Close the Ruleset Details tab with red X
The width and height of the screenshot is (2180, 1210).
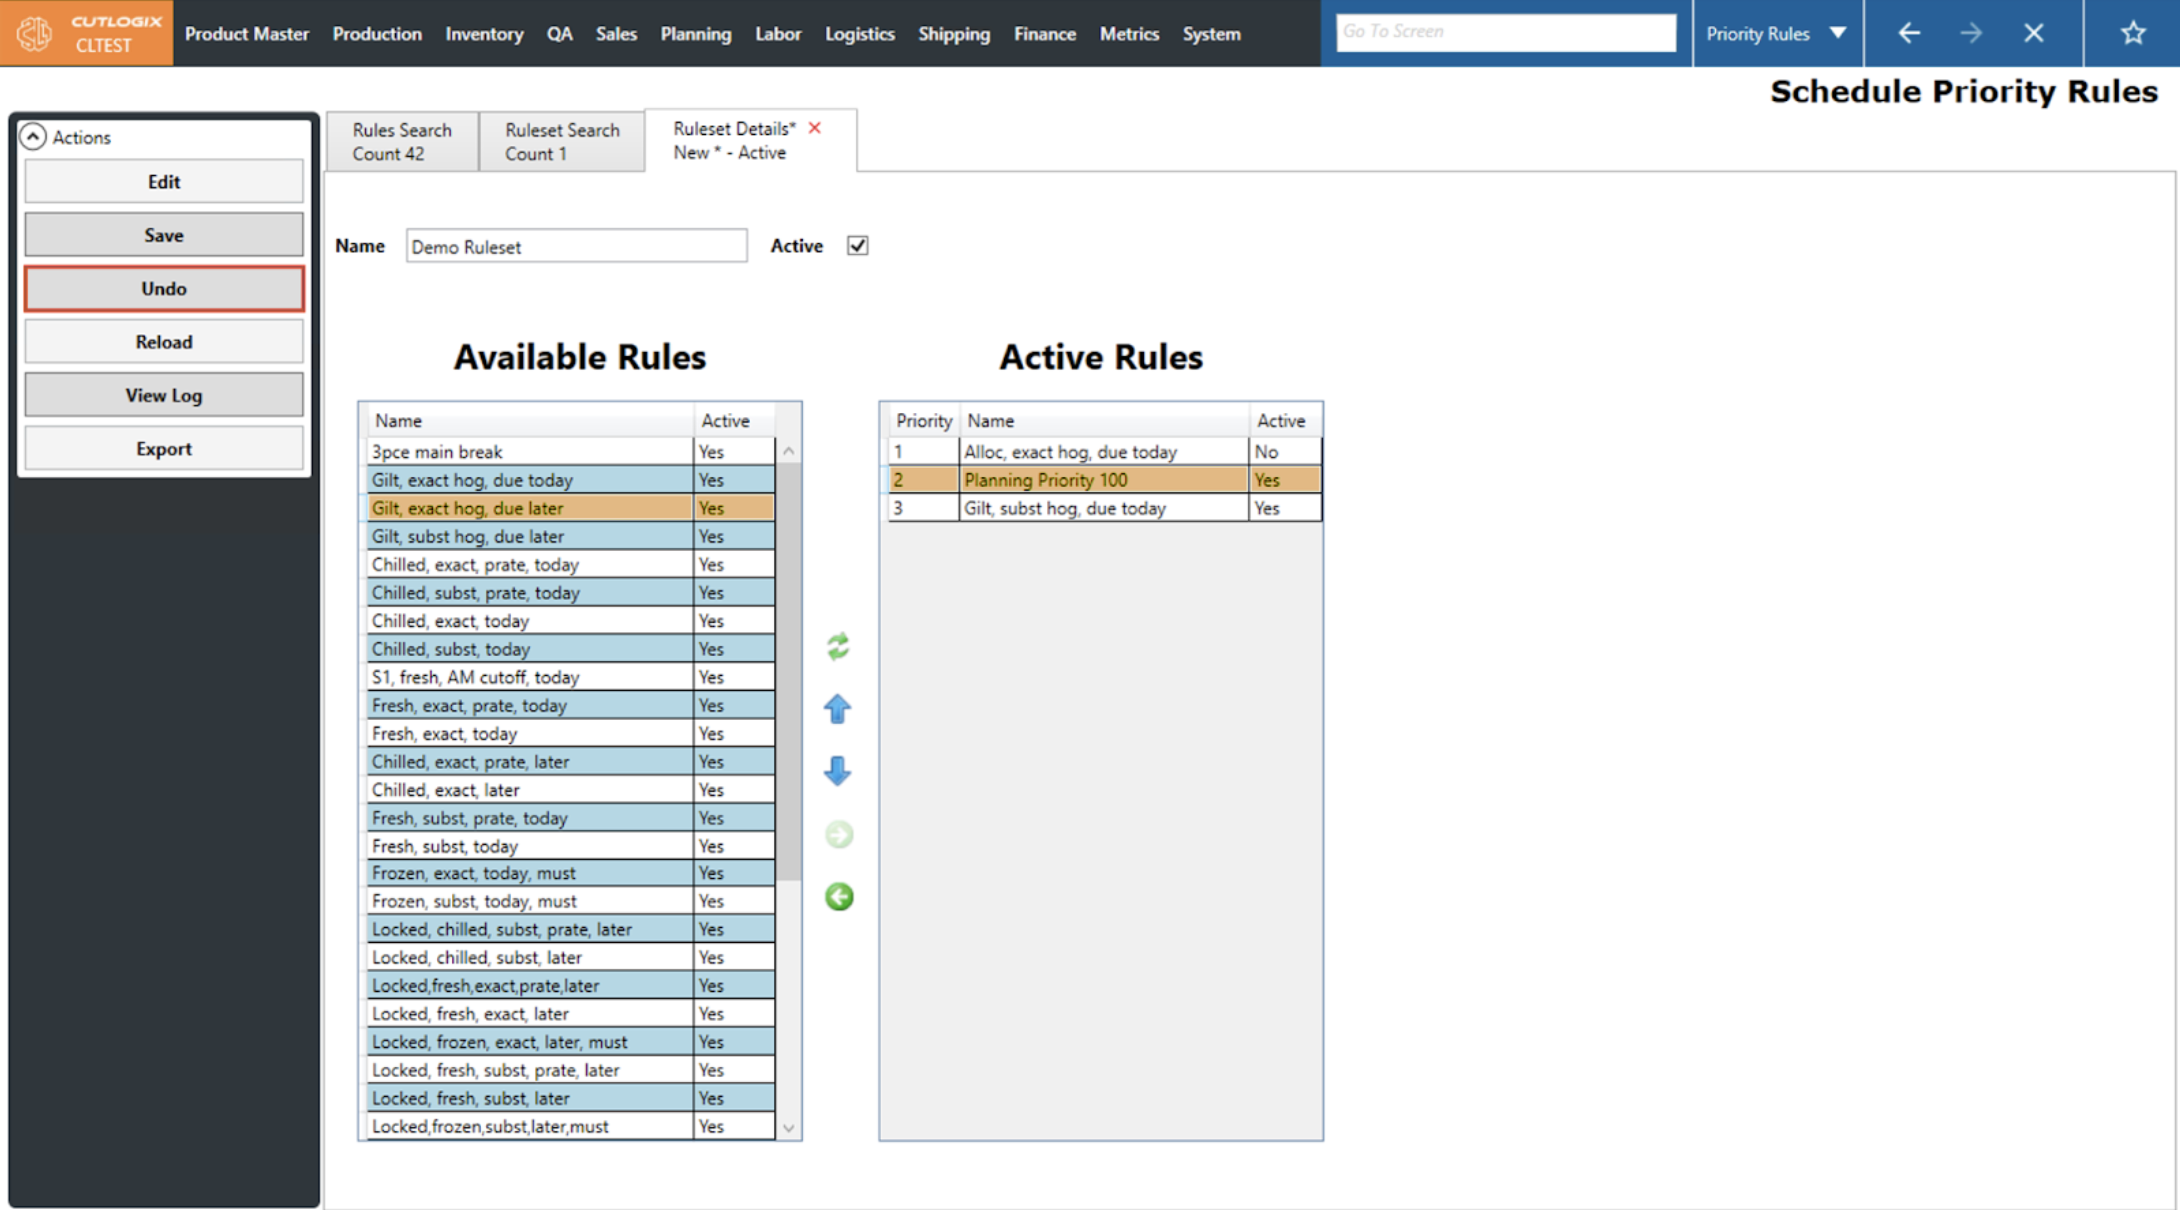click(x=815, y=128)
